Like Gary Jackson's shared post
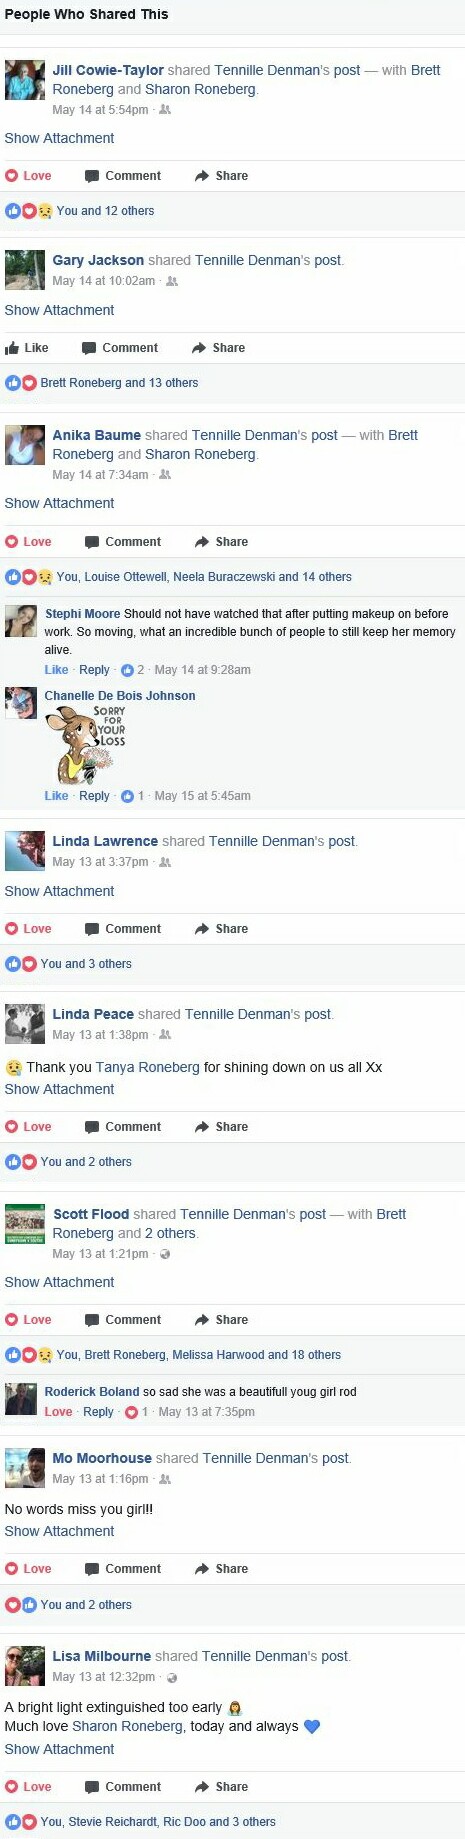 (27, 348)
